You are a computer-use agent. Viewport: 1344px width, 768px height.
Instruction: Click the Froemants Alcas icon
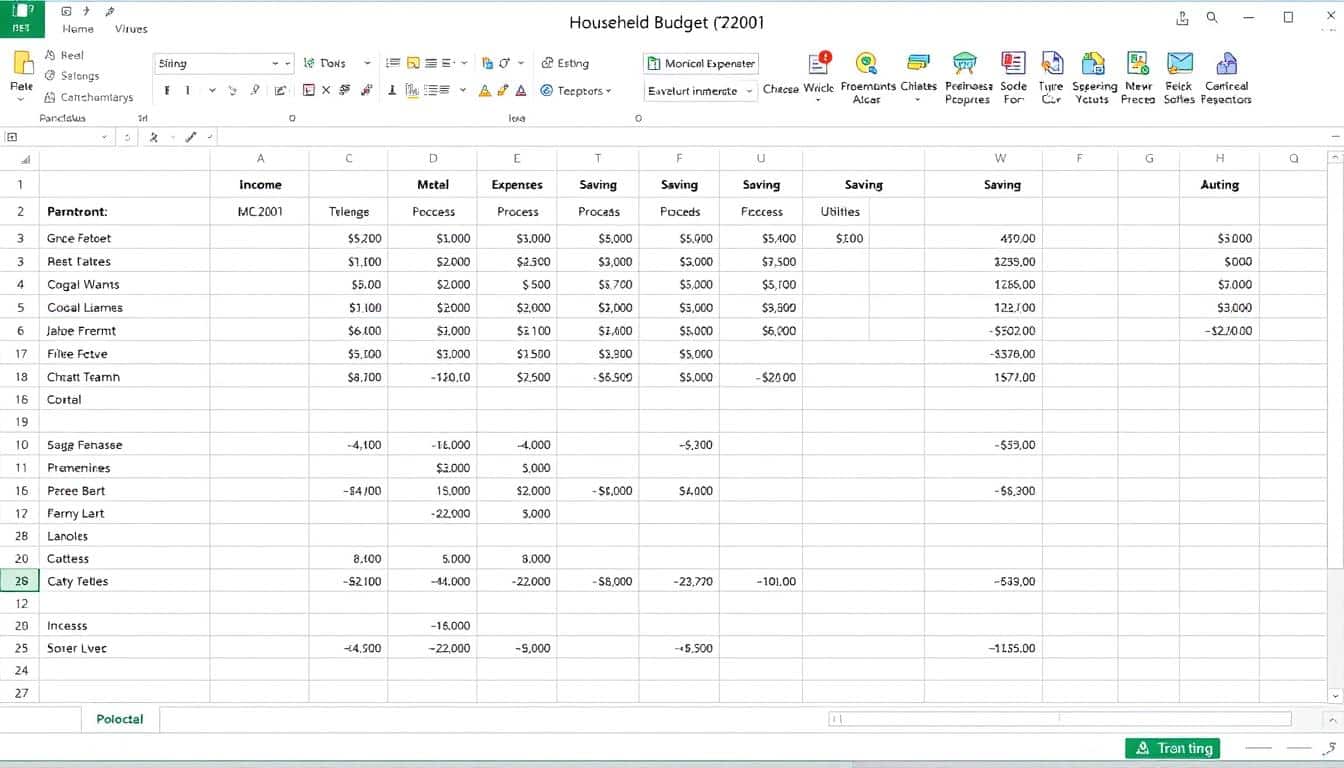(x=867, y=63)
